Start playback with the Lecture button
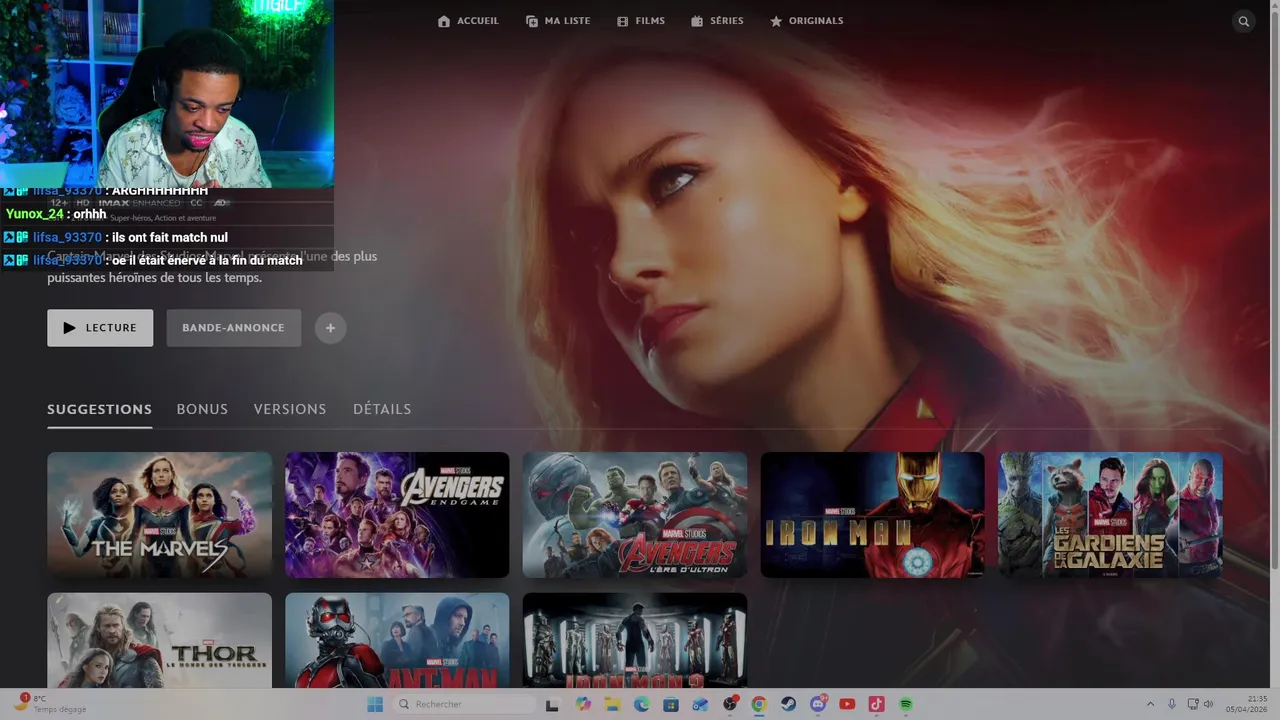 (100, 328)
